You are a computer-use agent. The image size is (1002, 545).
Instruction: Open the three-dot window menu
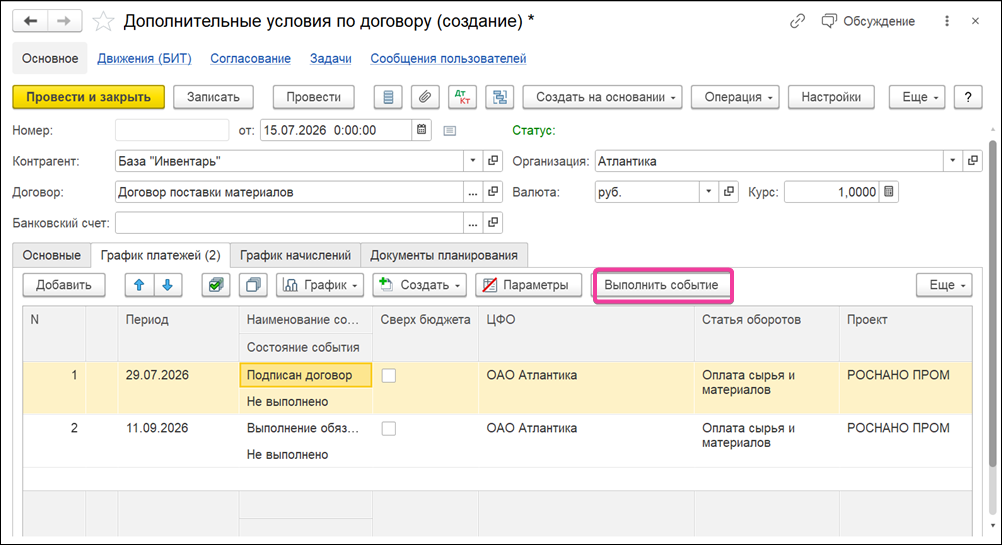947,21
